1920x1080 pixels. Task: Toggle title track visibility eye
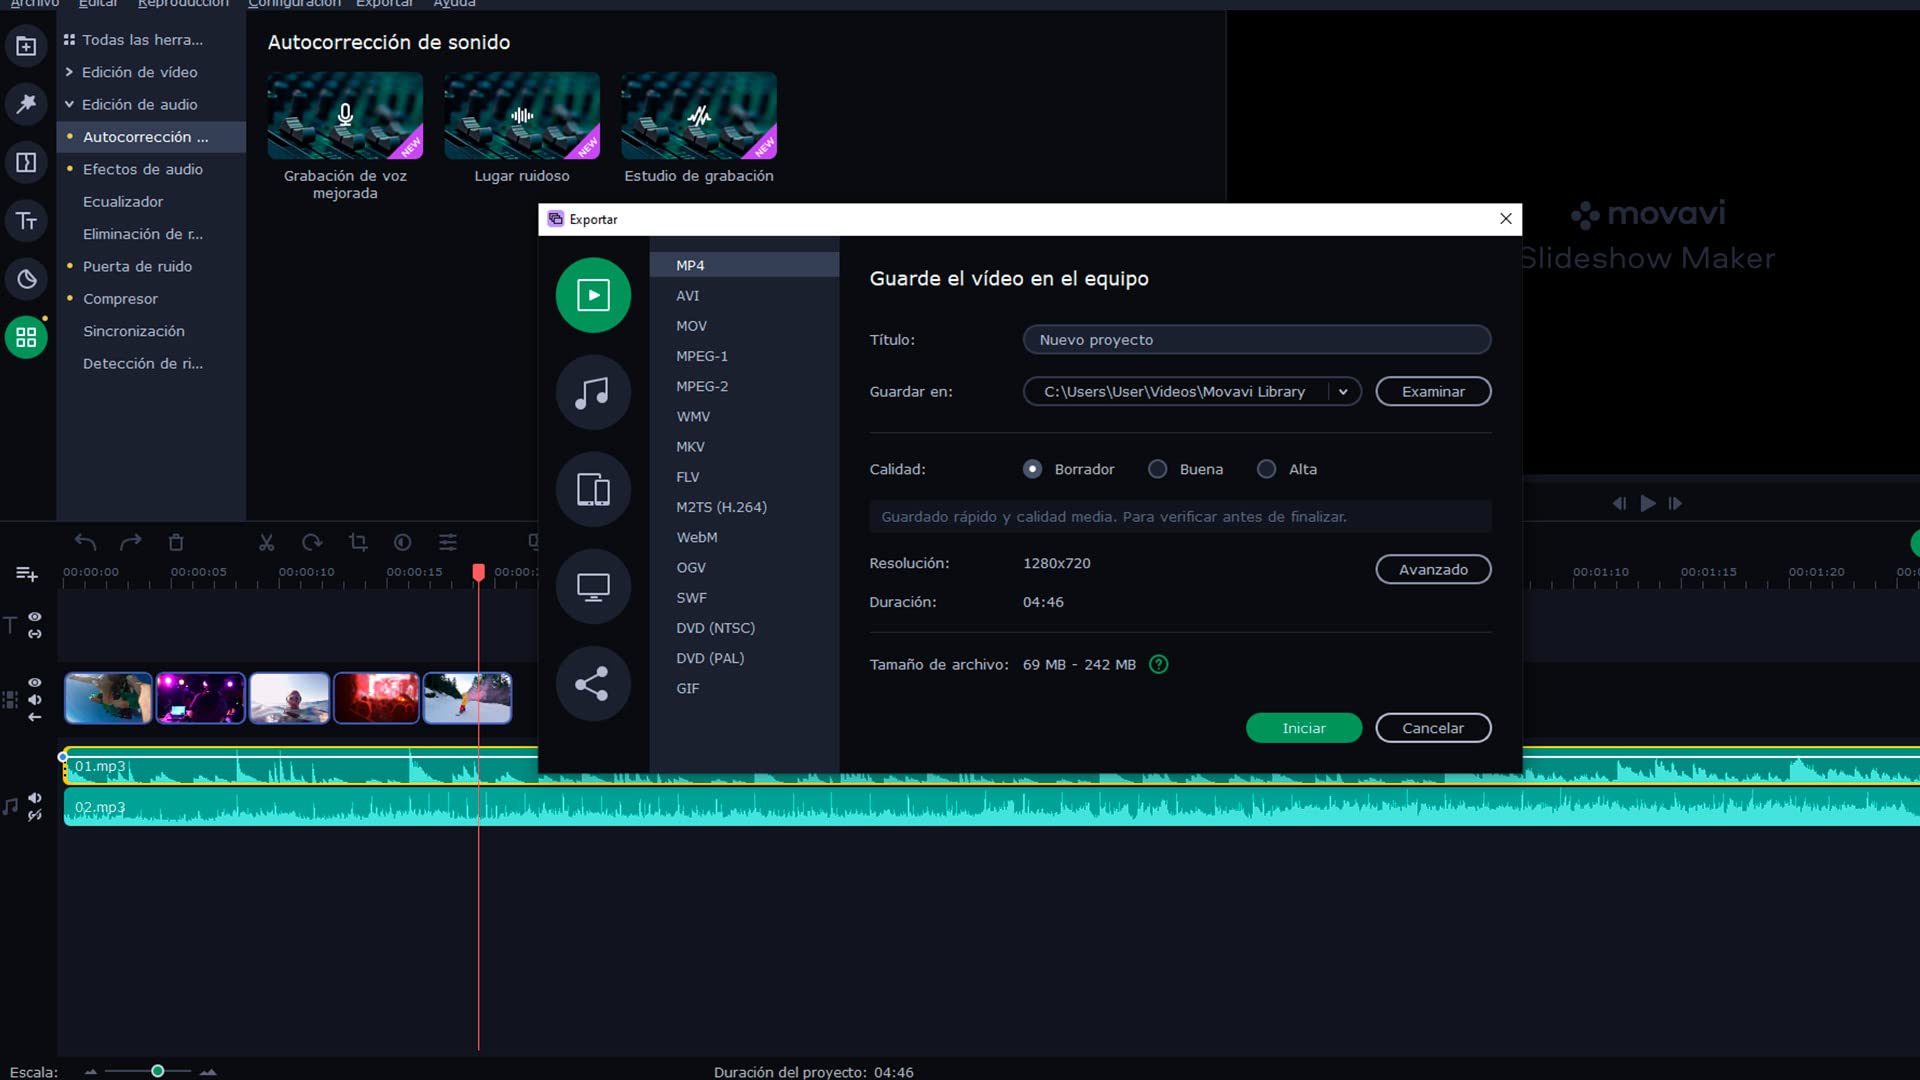click(x=35, y=617)
